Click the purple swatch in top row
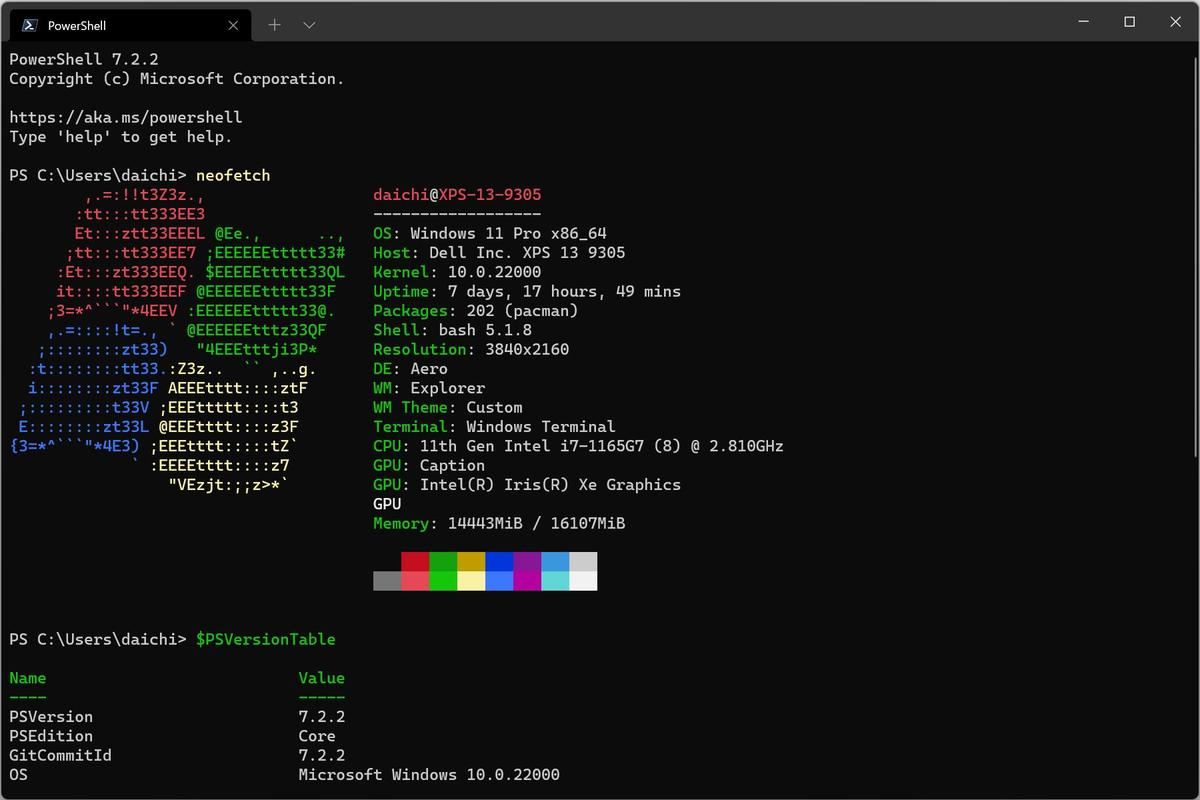The height and width of the screenshot is (800, 1200). (527, 561)
